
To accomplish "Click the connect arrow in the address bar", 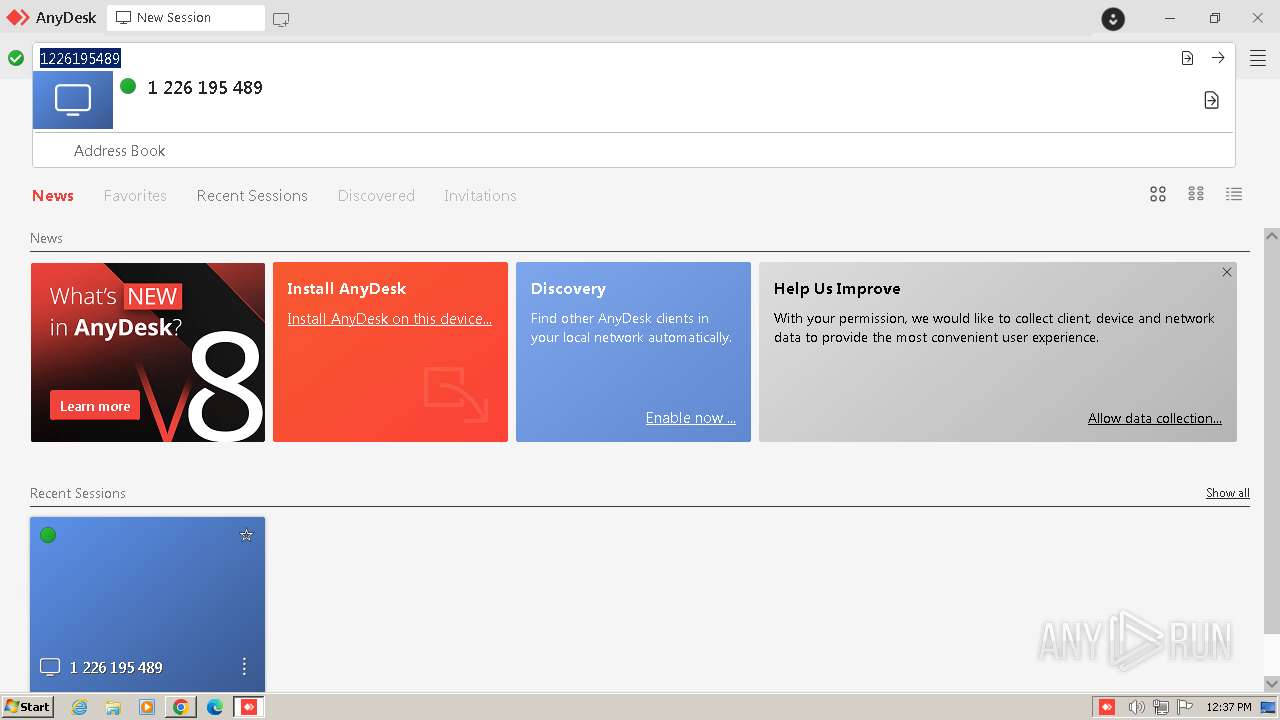I will 1218,58.
